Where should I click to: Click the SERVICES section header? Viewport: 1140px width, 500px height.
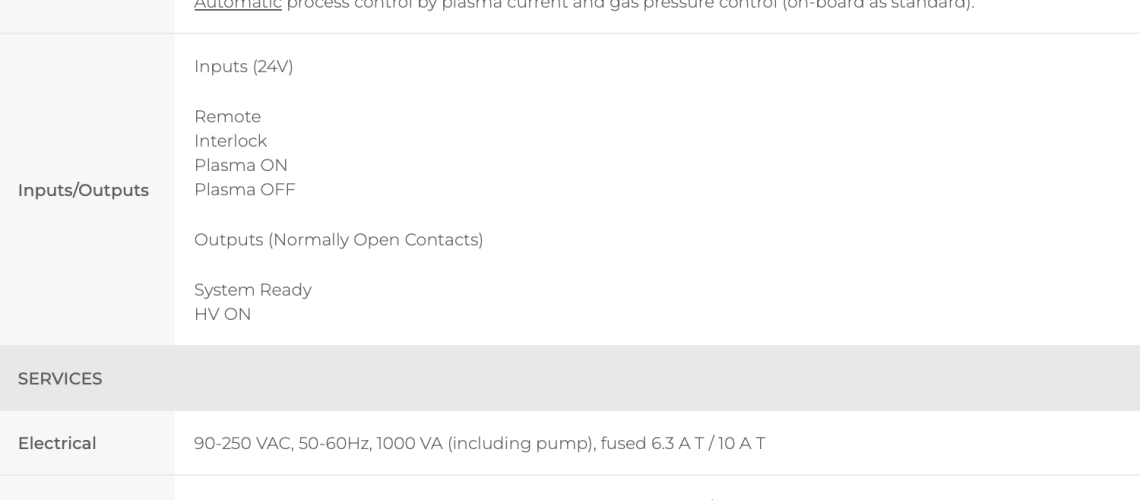coord(60,379)
